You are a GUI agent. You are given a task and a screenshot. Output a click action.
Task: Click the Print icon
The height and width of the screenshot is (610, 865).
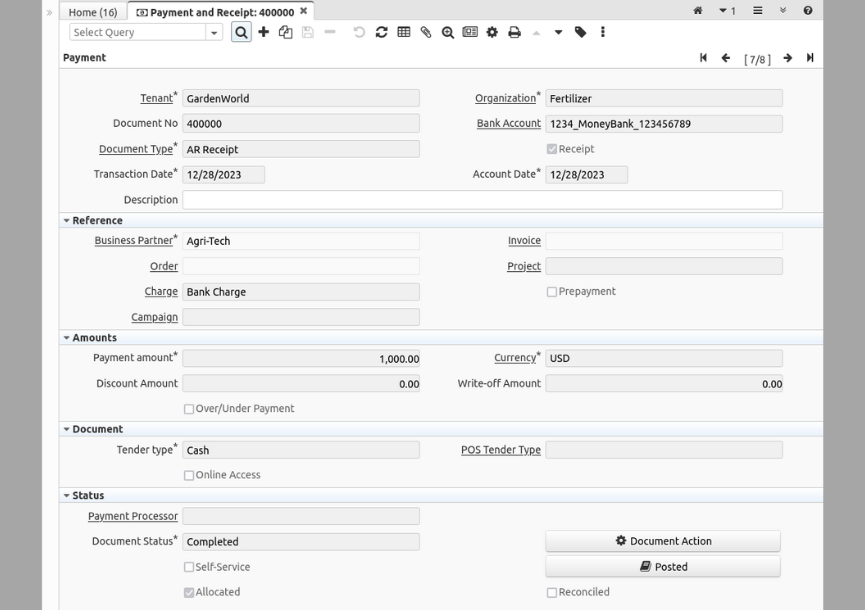(514, 32)
